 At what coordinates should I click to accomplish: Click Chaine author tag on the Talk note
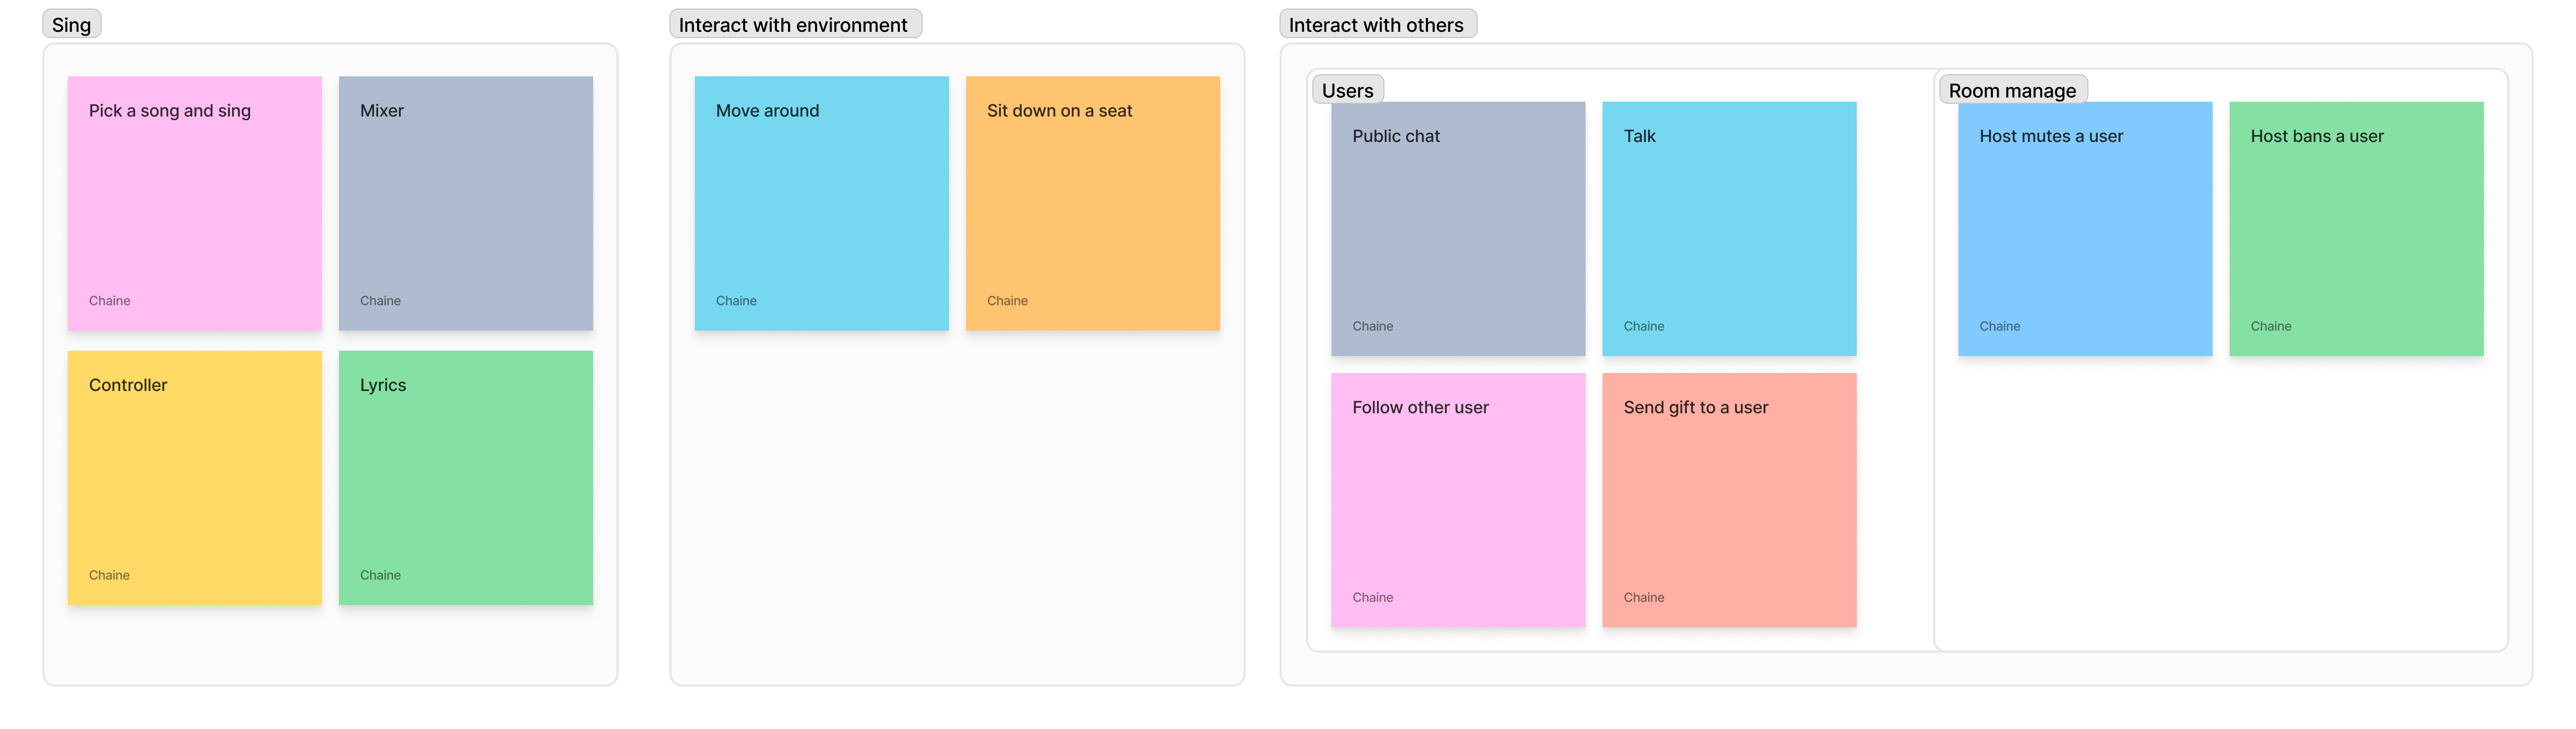click(x=1644, y=326)
